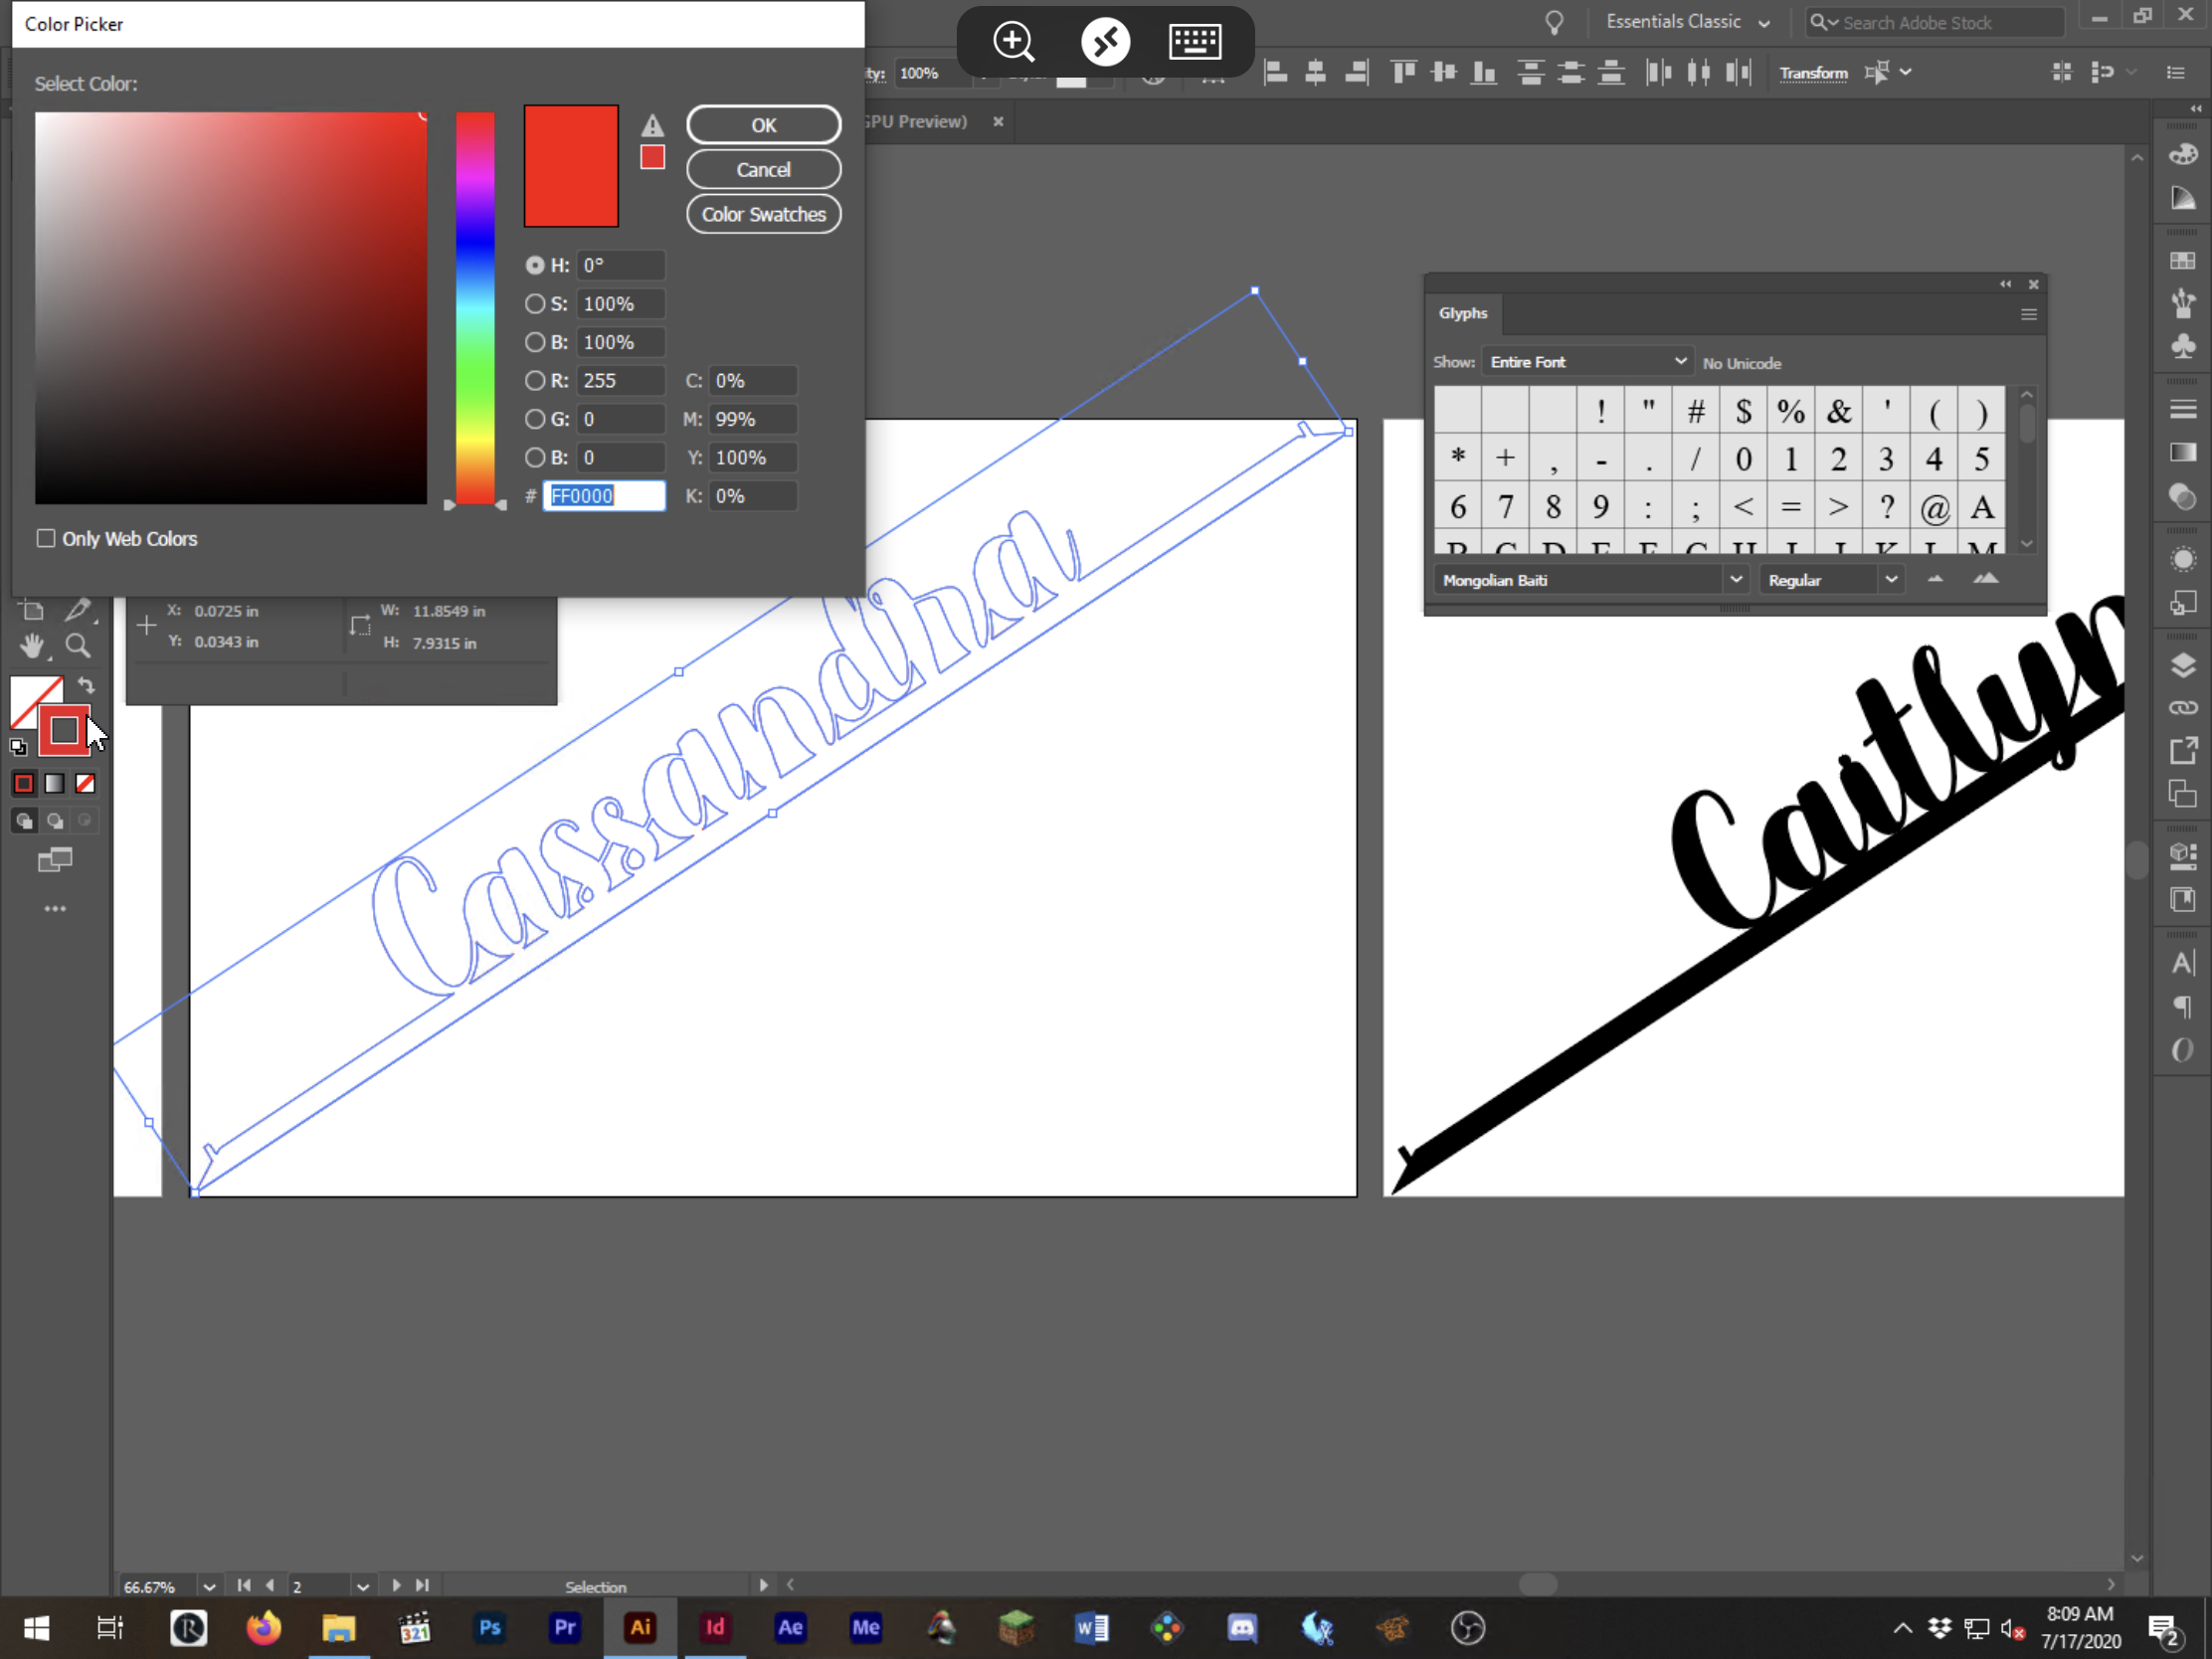
Task: Select the Zoom tool magnifier in the toolbar
Action: click(78, 646)
